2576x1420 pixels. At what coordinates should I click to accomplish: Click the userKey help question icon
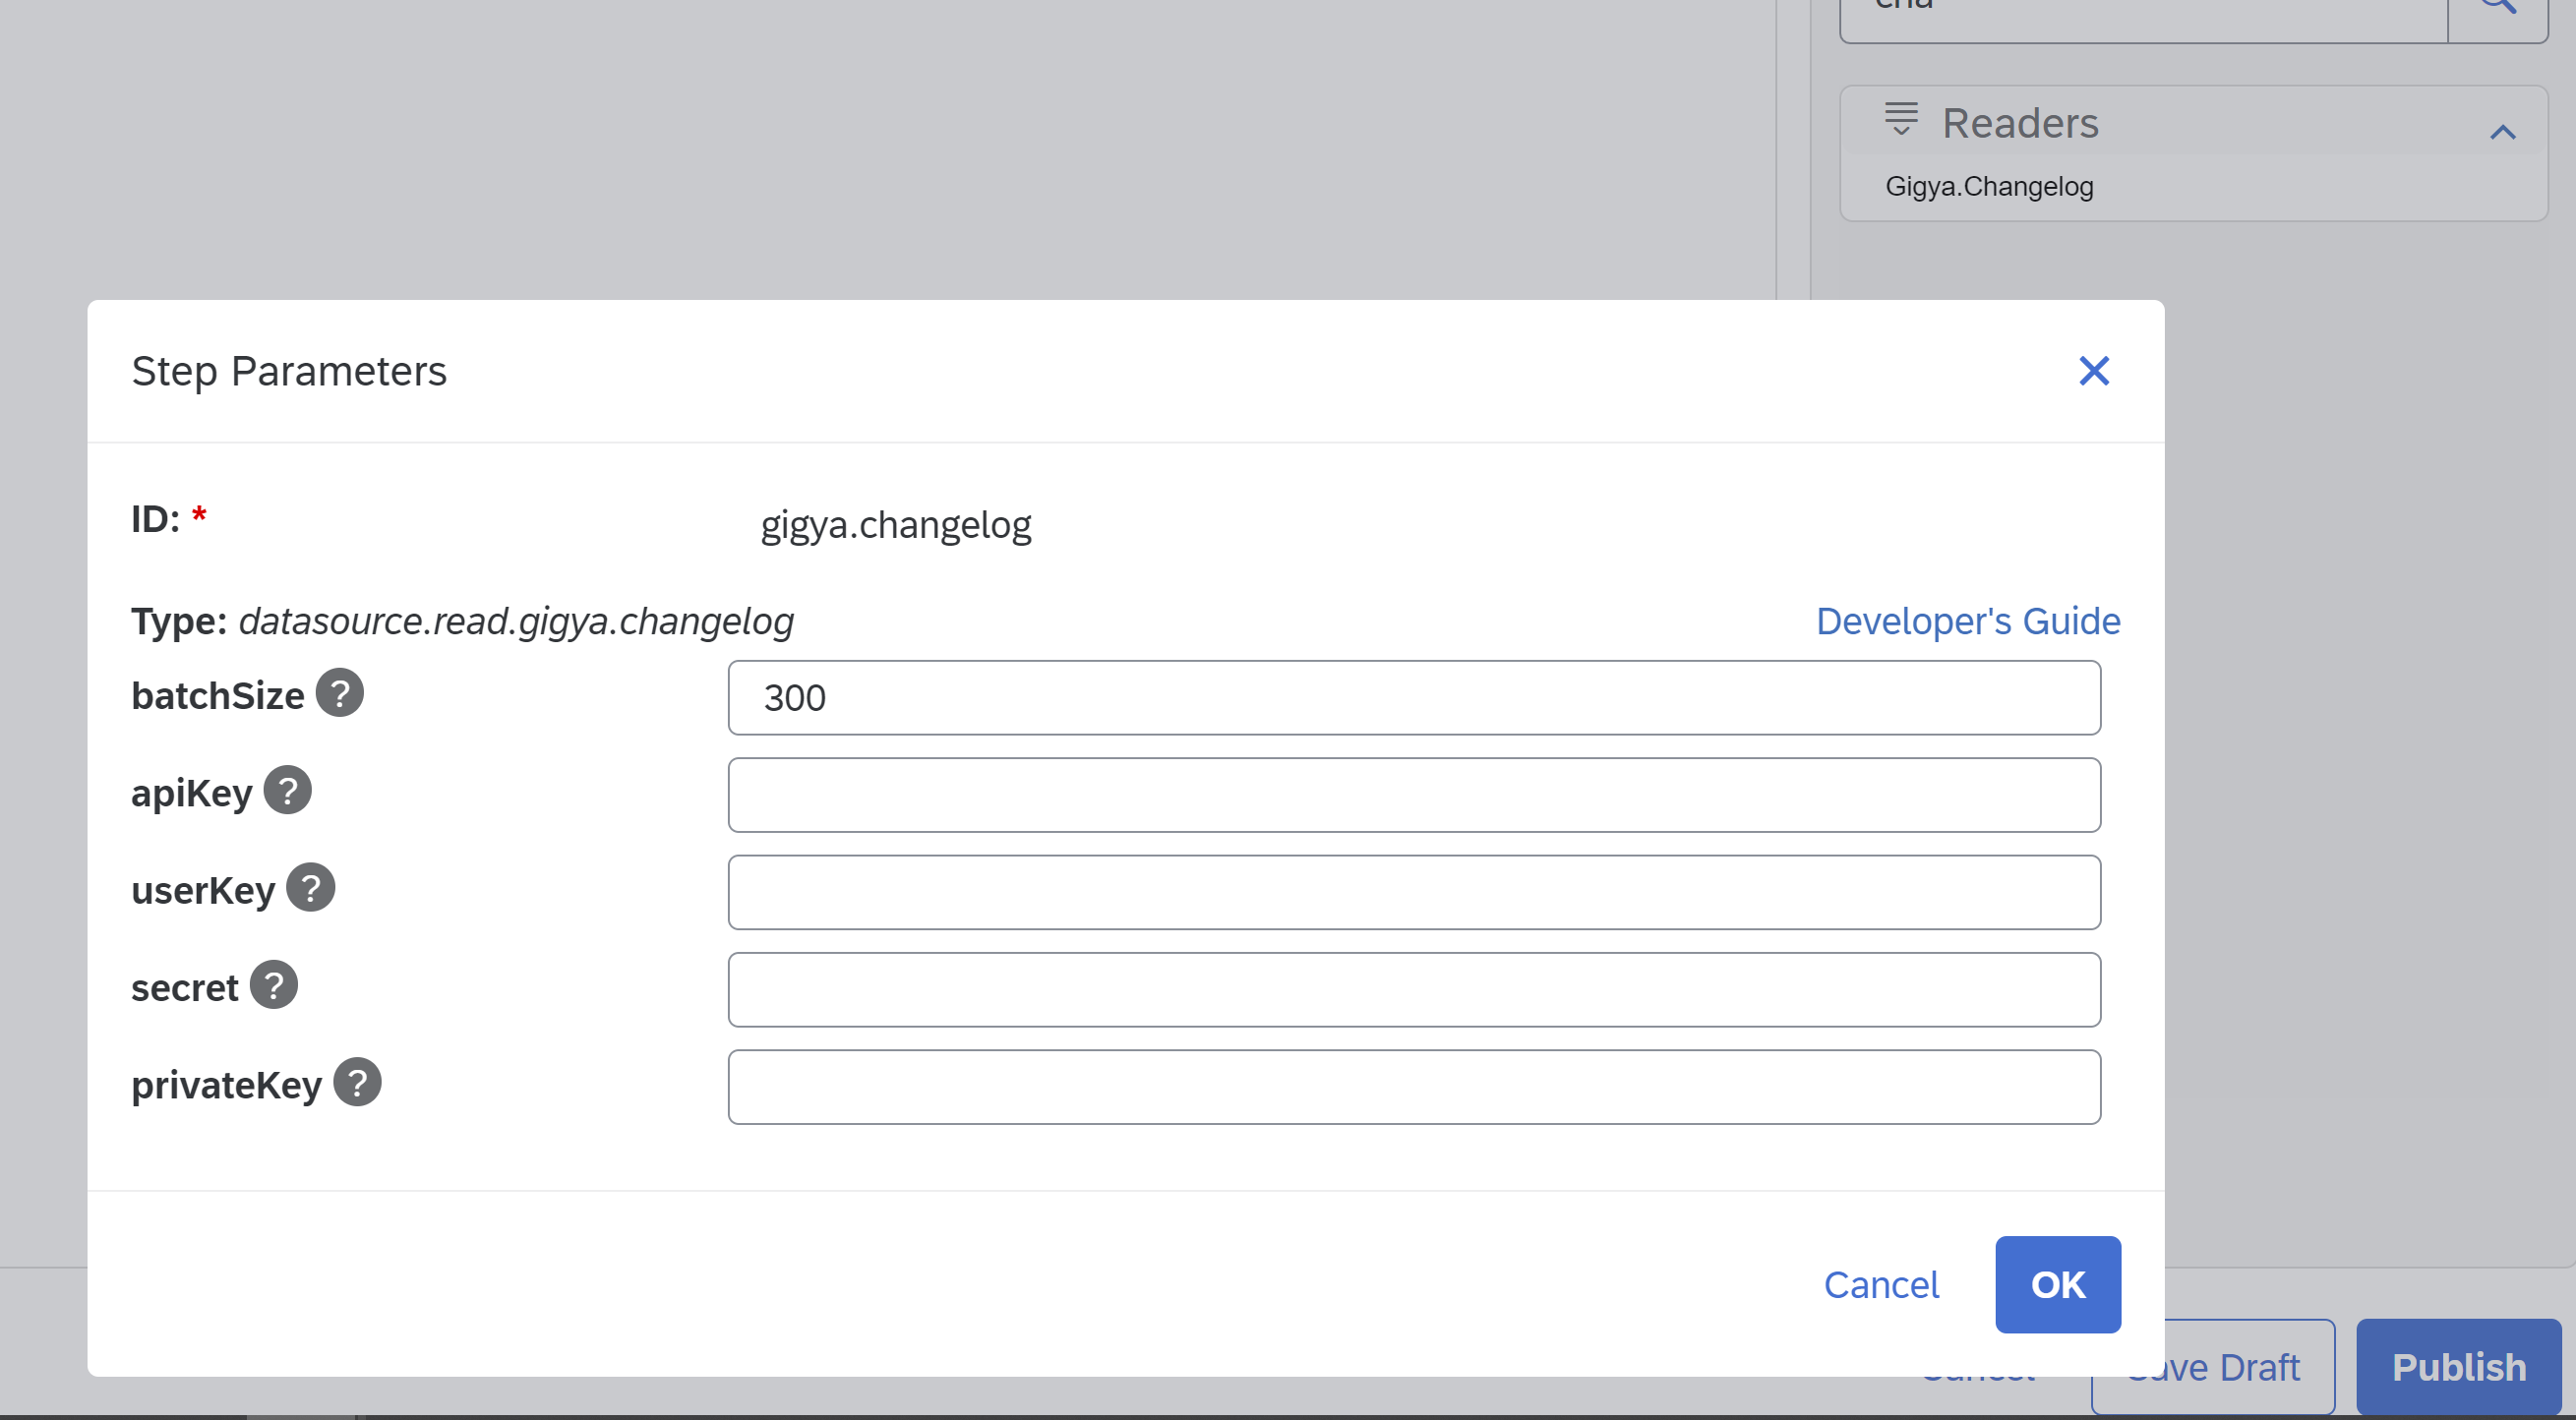tap(311, 888)
